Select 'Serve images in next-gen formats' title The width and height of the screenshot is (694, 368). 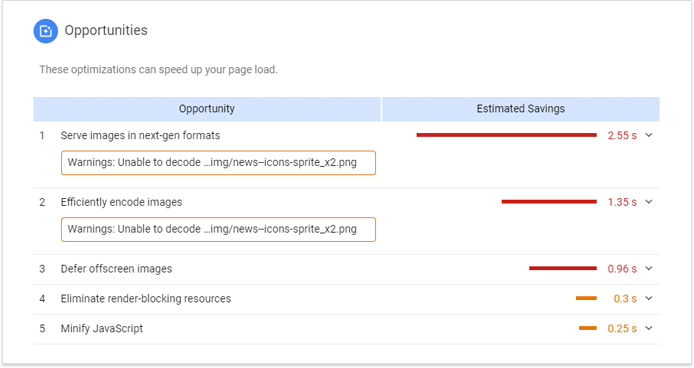click(x=140, y=136)
